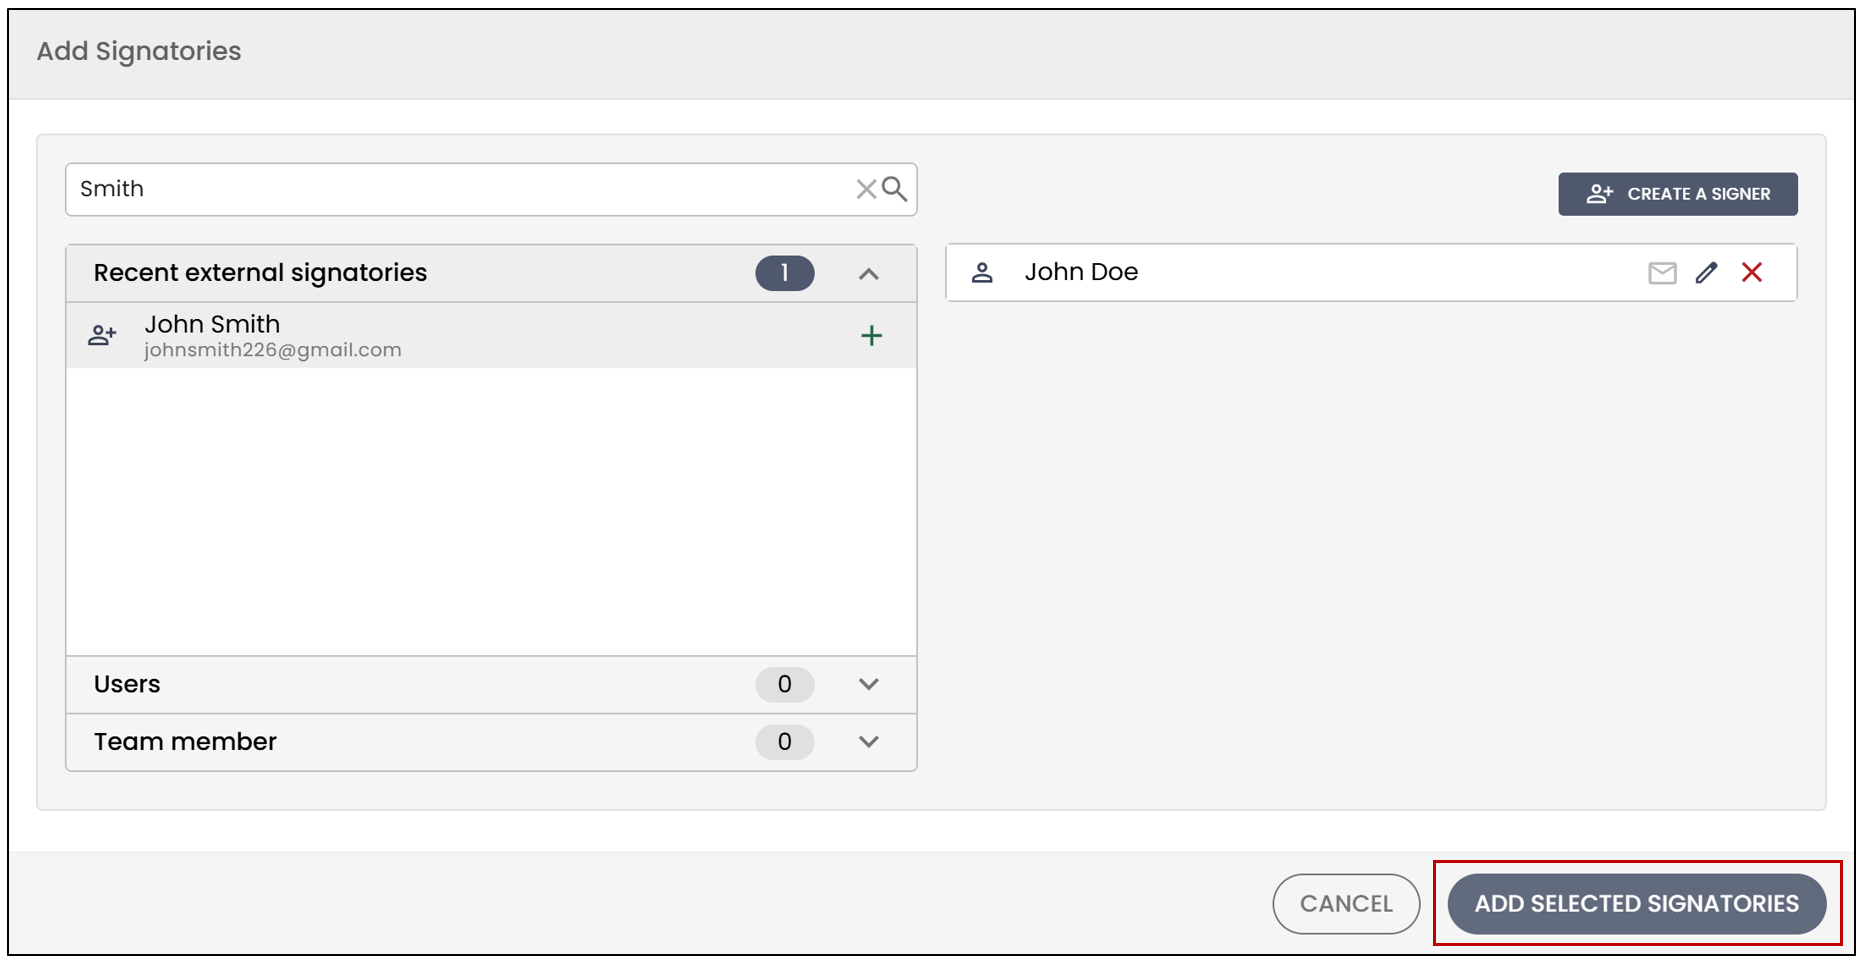
Task: Click the envelope icon for John Doe
Action: tap(1662, 273)
